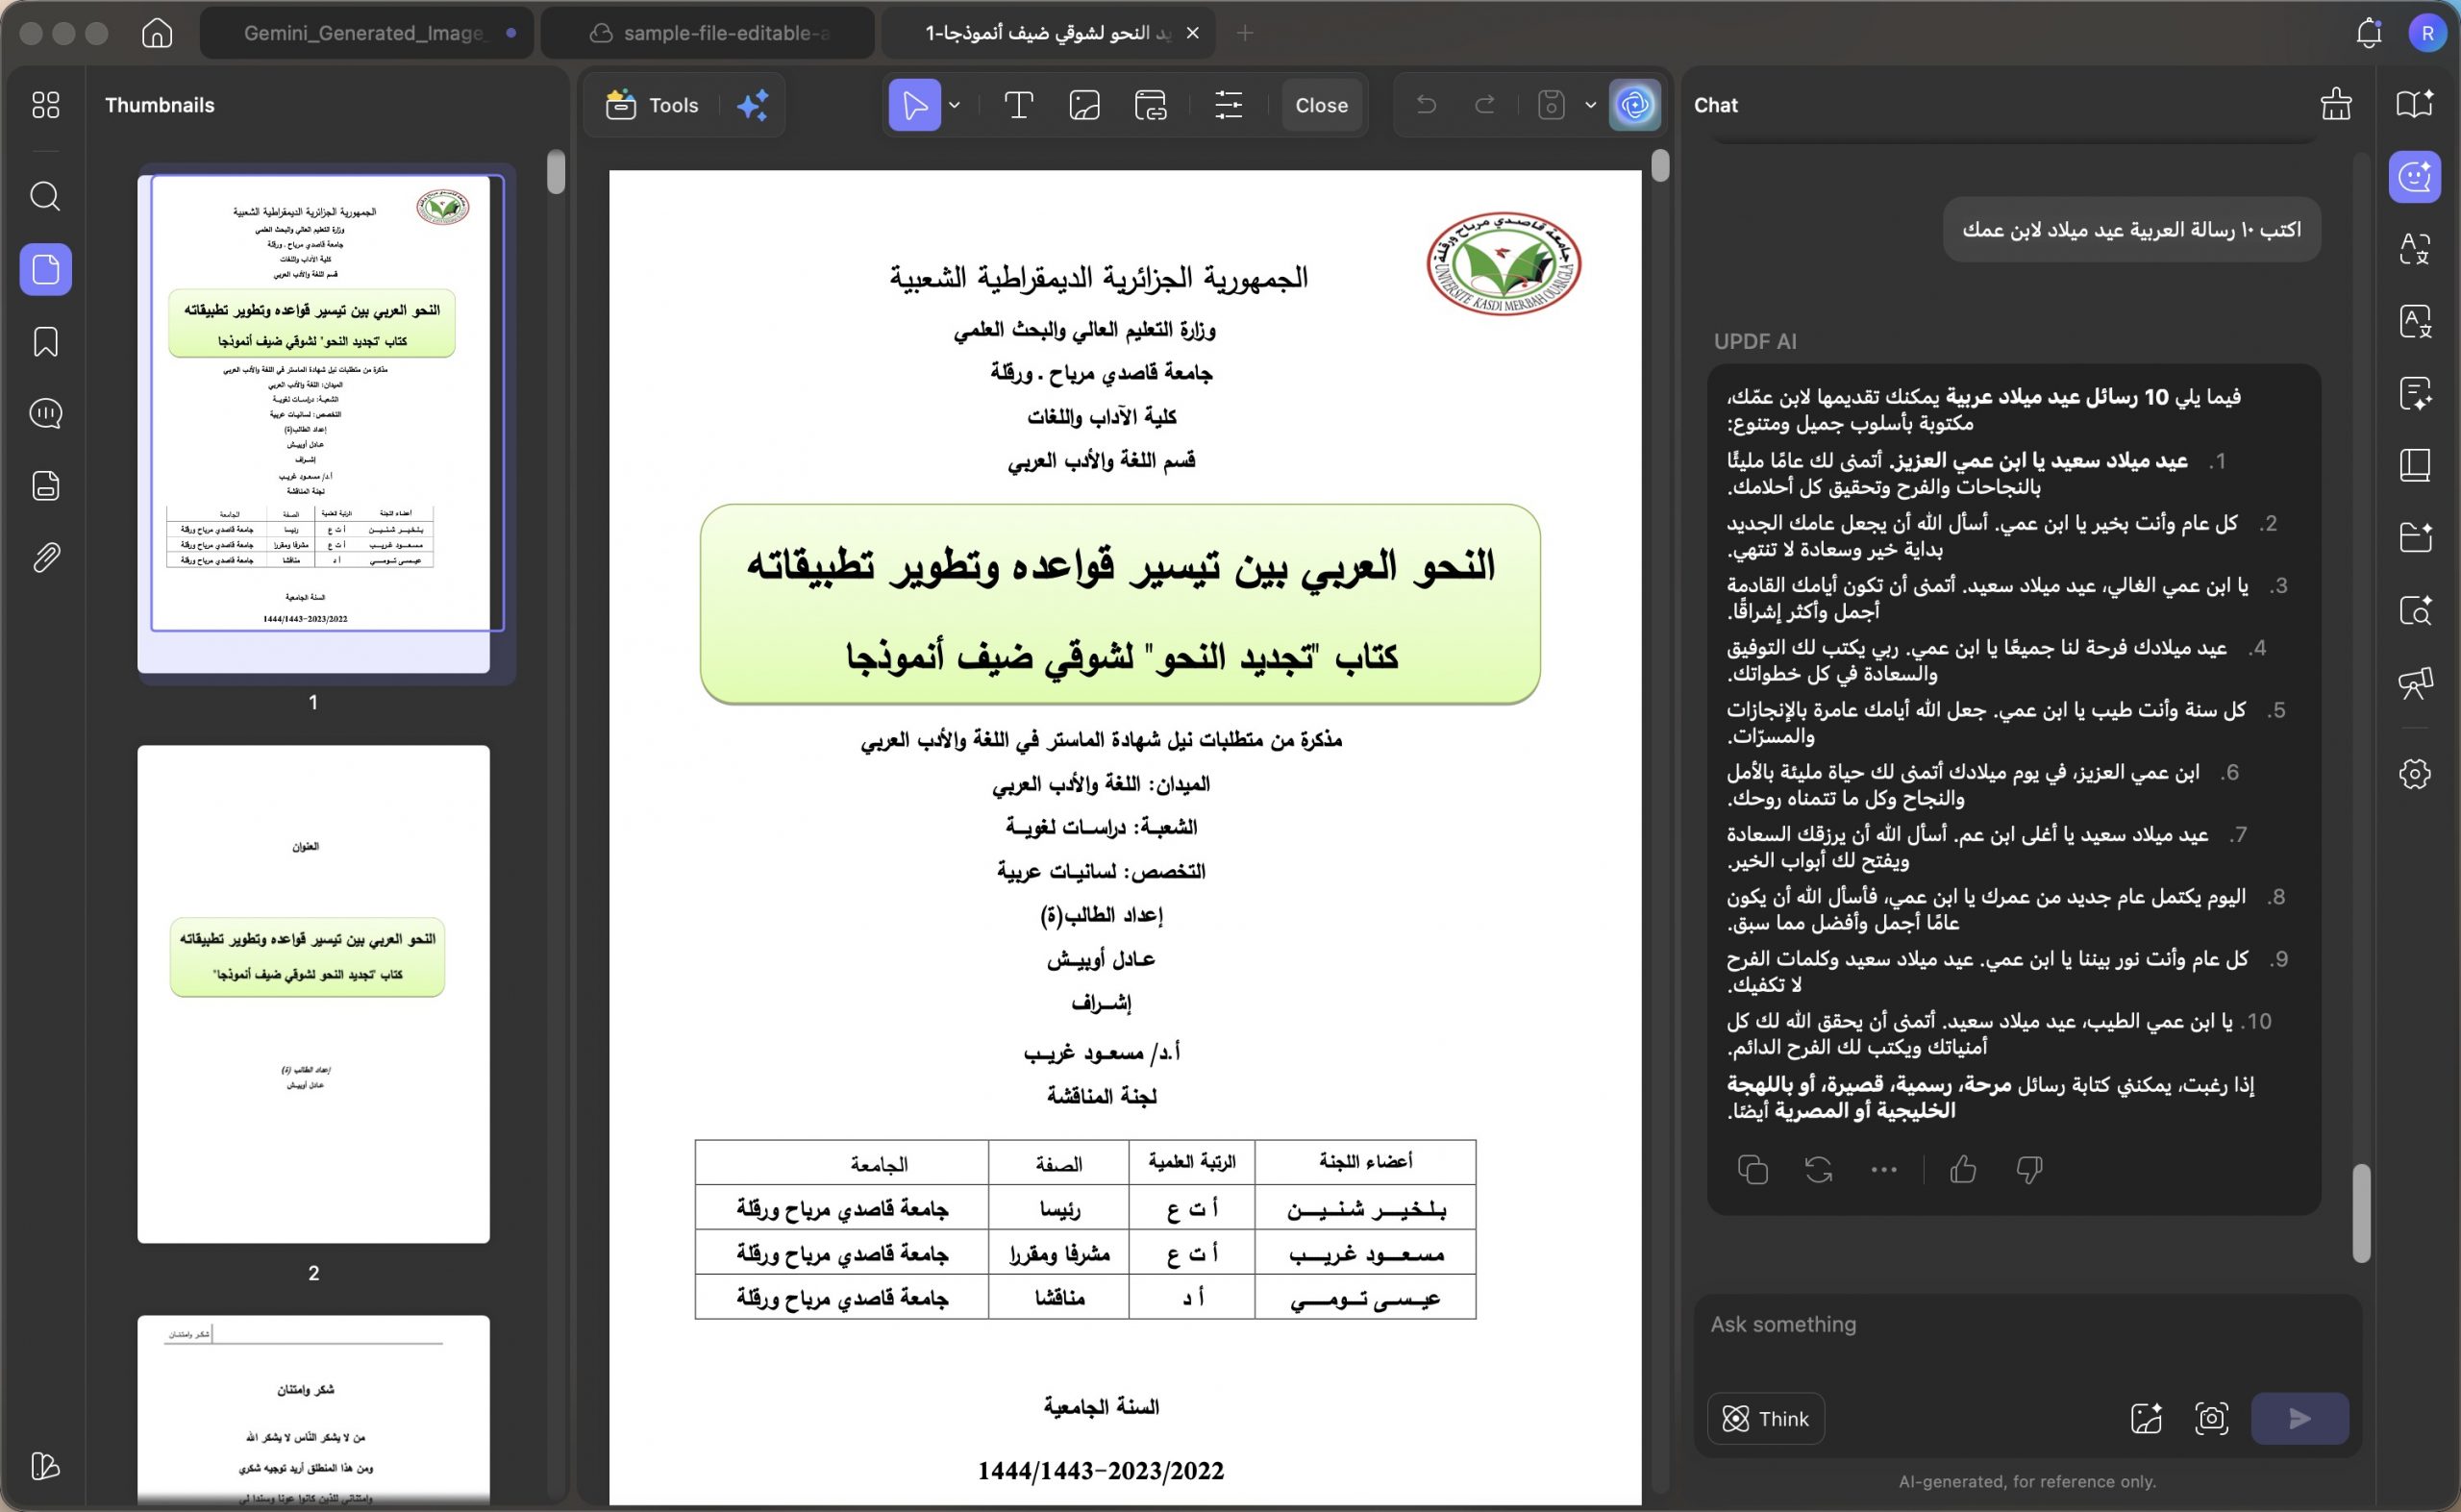The height and width of the screenshot is (1512, 2461).
Task: Click the university logo in the document
Action: tap(1503, 263)
